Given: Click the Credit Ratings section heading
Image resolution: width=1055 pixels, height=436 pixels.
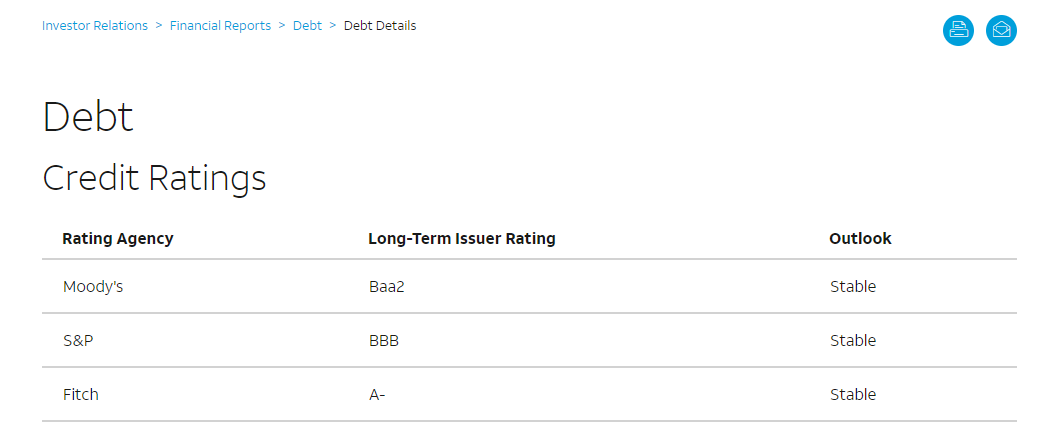Looking at the screenshot, I should [154, 178].
